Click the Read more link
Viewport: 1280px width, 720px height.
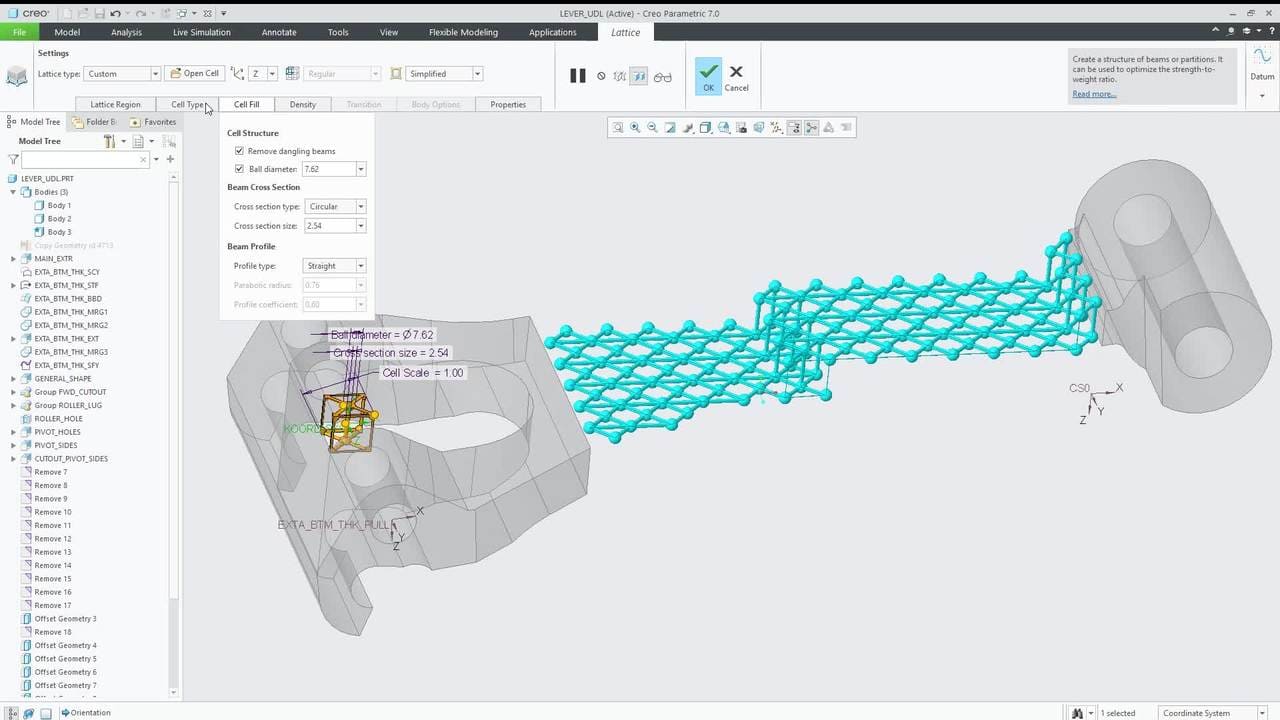1094,94
